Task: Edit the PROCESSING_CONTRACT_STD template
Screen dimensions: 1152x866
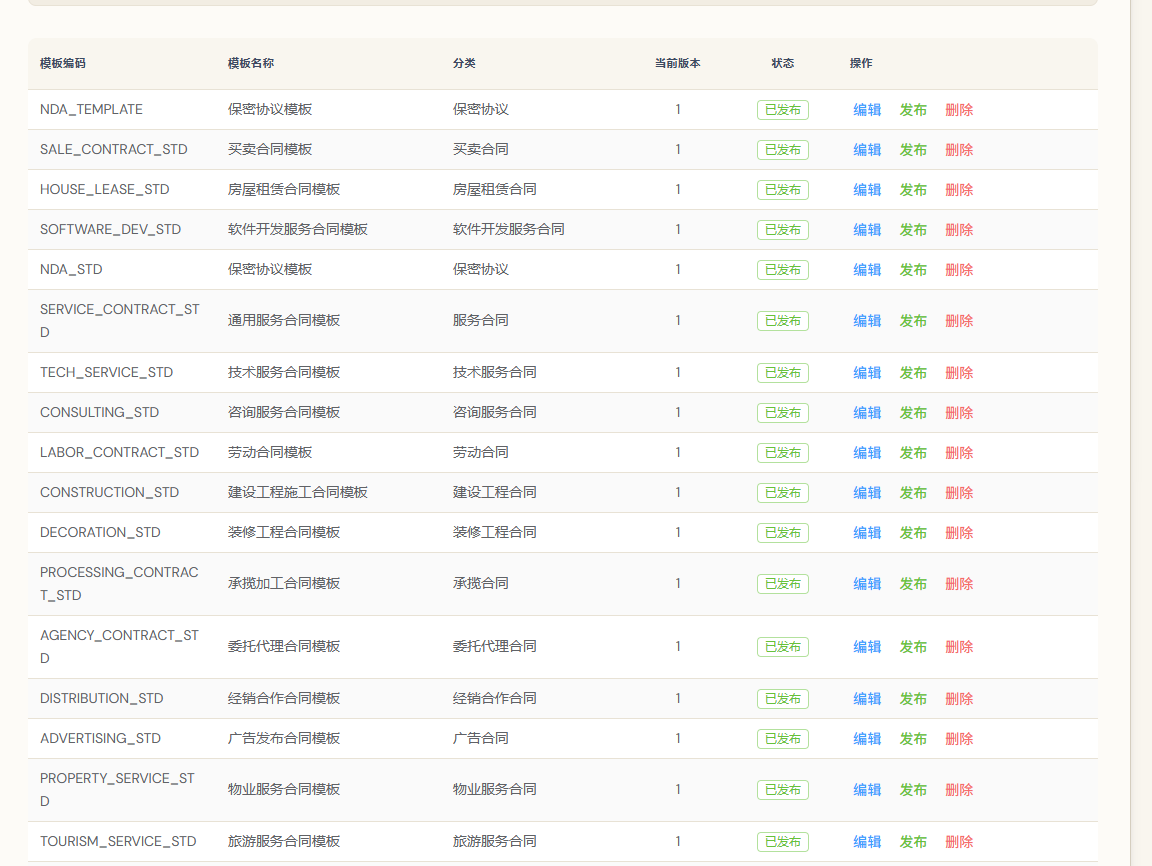Action: tap(867, 584)
